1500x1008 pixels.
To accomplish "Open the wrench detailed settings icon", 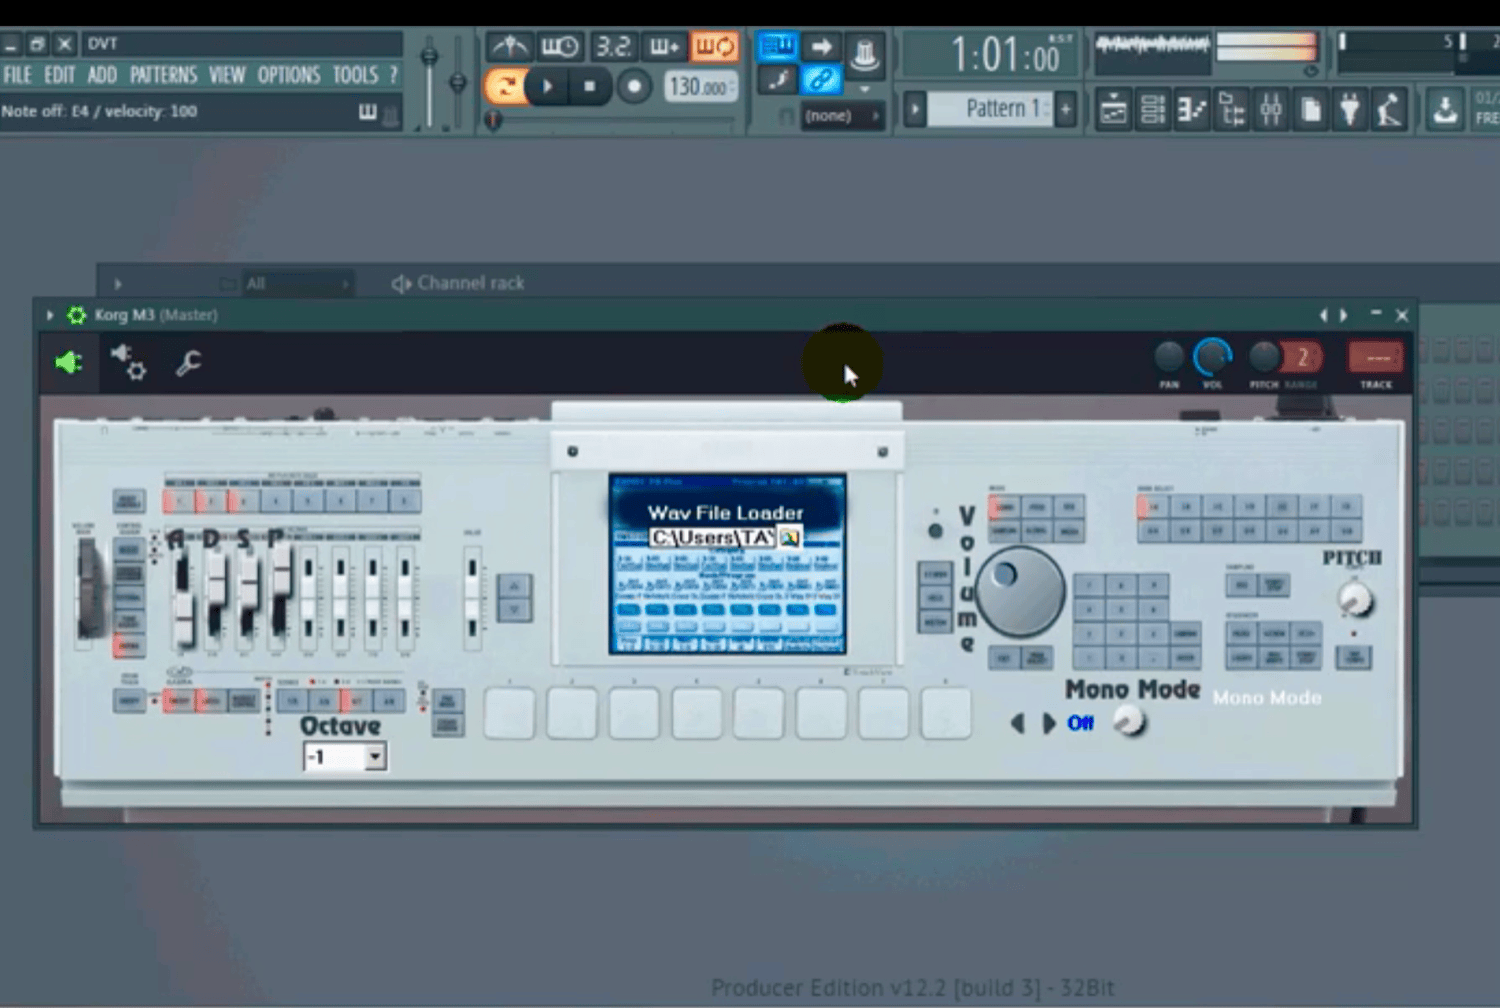I will pos(188,362).
